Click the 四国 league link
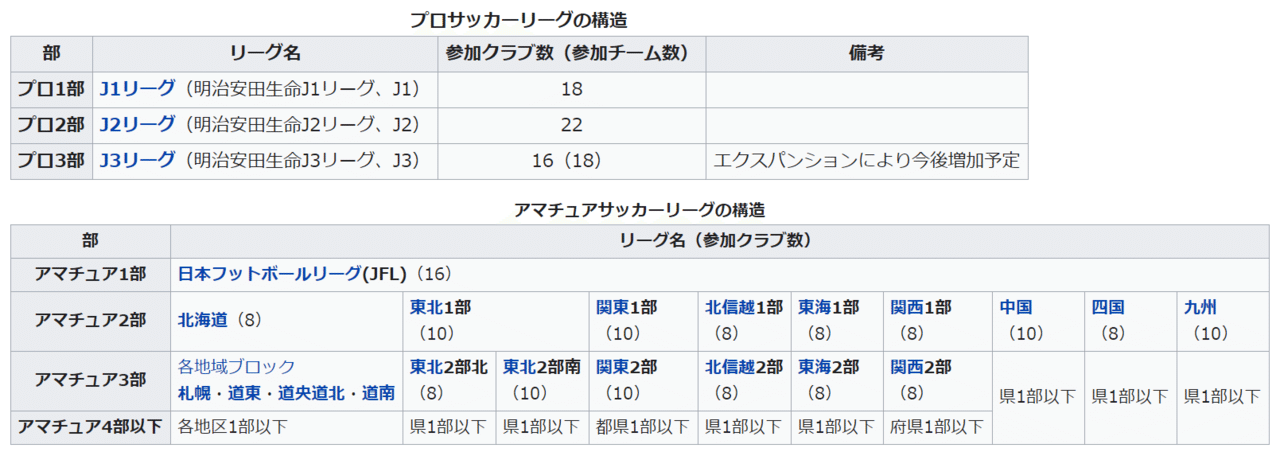 [x=1107, y=307]
